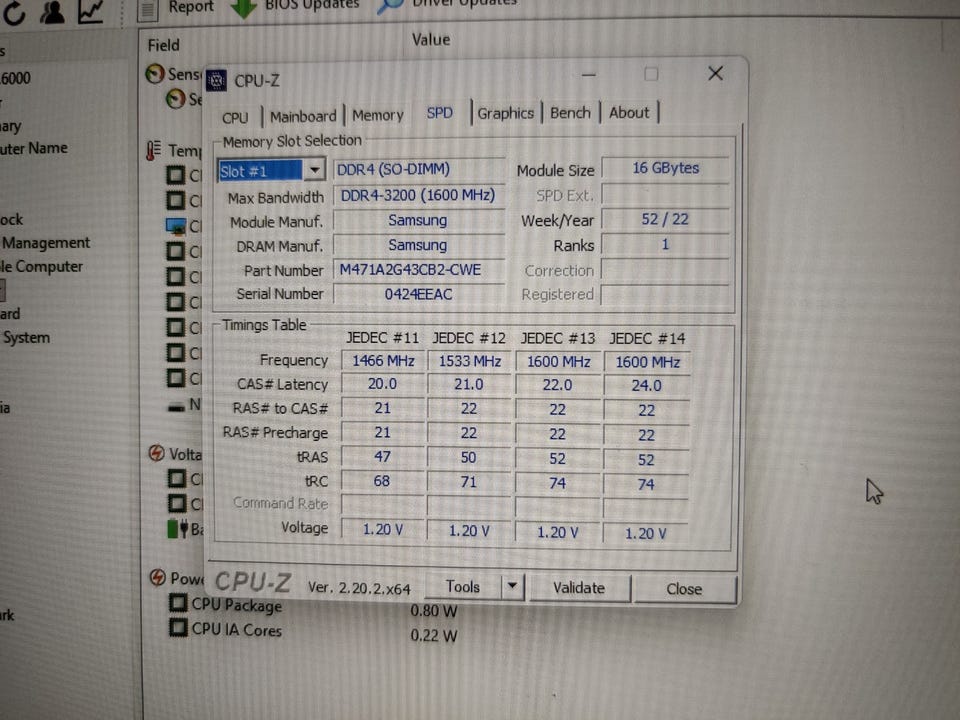Click the Close button at the bottom of CPU-Z
This screenshot has width=960, height=720.
[x=684, y=589]
